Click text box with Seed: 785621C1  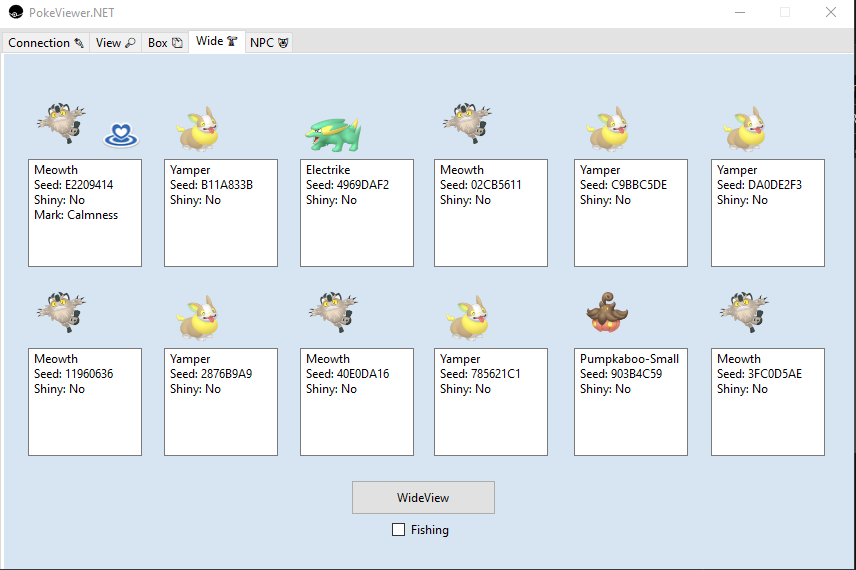tap(491, 402)
